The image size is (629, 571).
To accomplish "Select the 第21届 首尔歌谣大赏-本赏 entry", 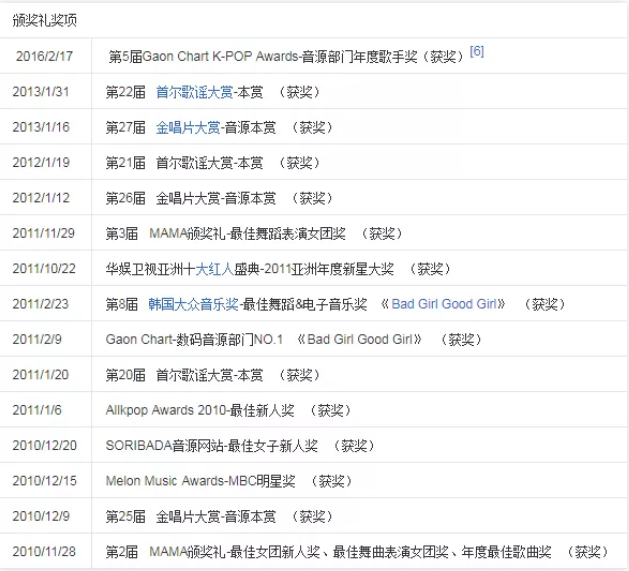I will 213,163.
